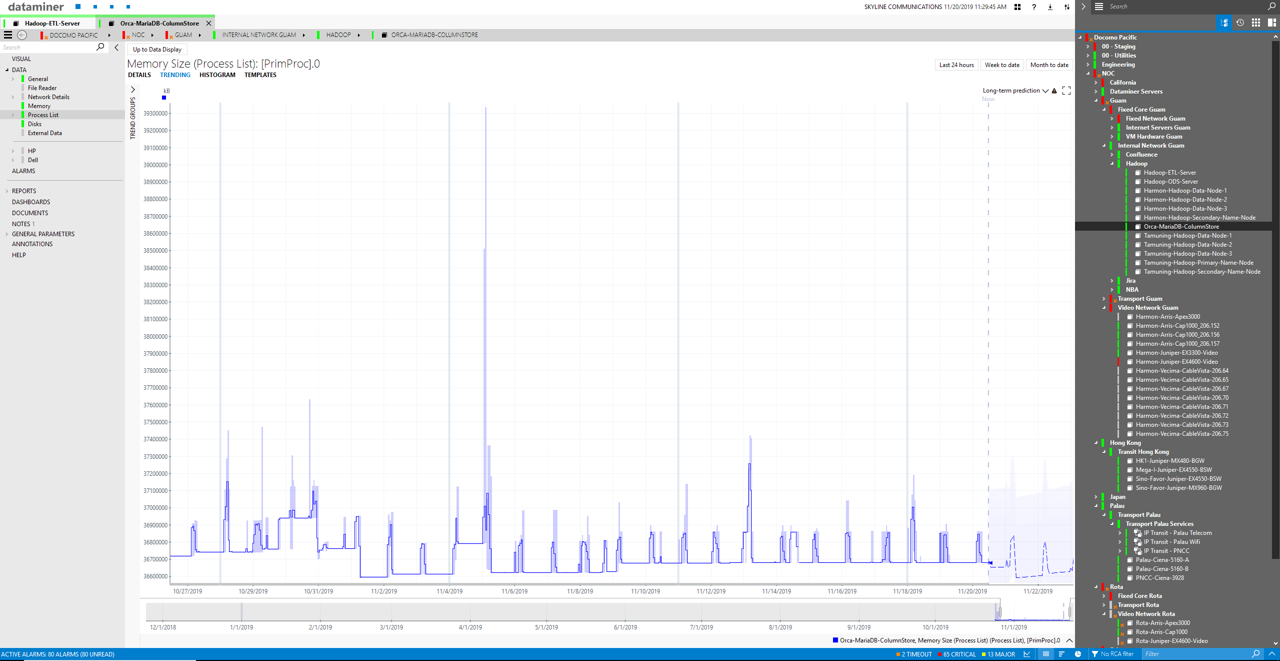Image resolution: width=1280 pixels, height=661 pixels.
Task: Click the Up to Data Display button
Action: pyautogui.click(x=157, y=49)
